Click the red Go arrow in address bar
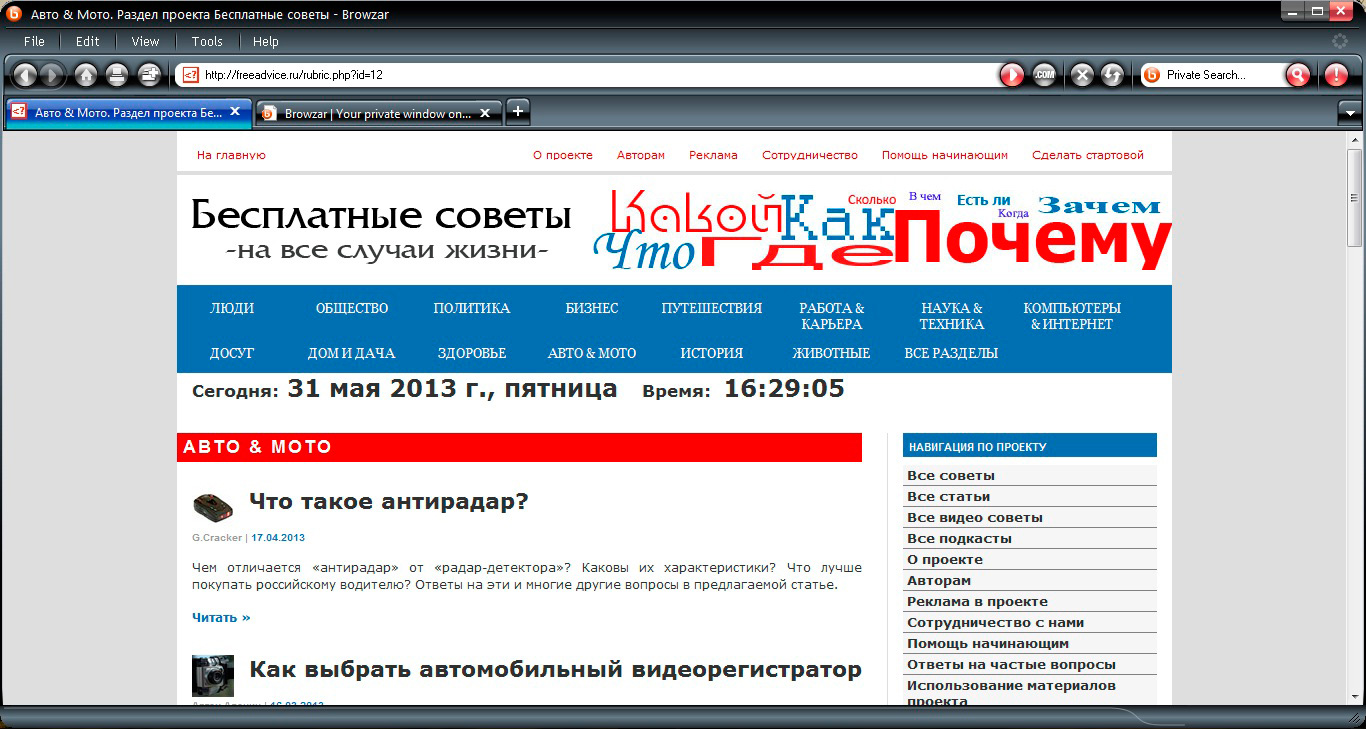 tap(1012, 75)
